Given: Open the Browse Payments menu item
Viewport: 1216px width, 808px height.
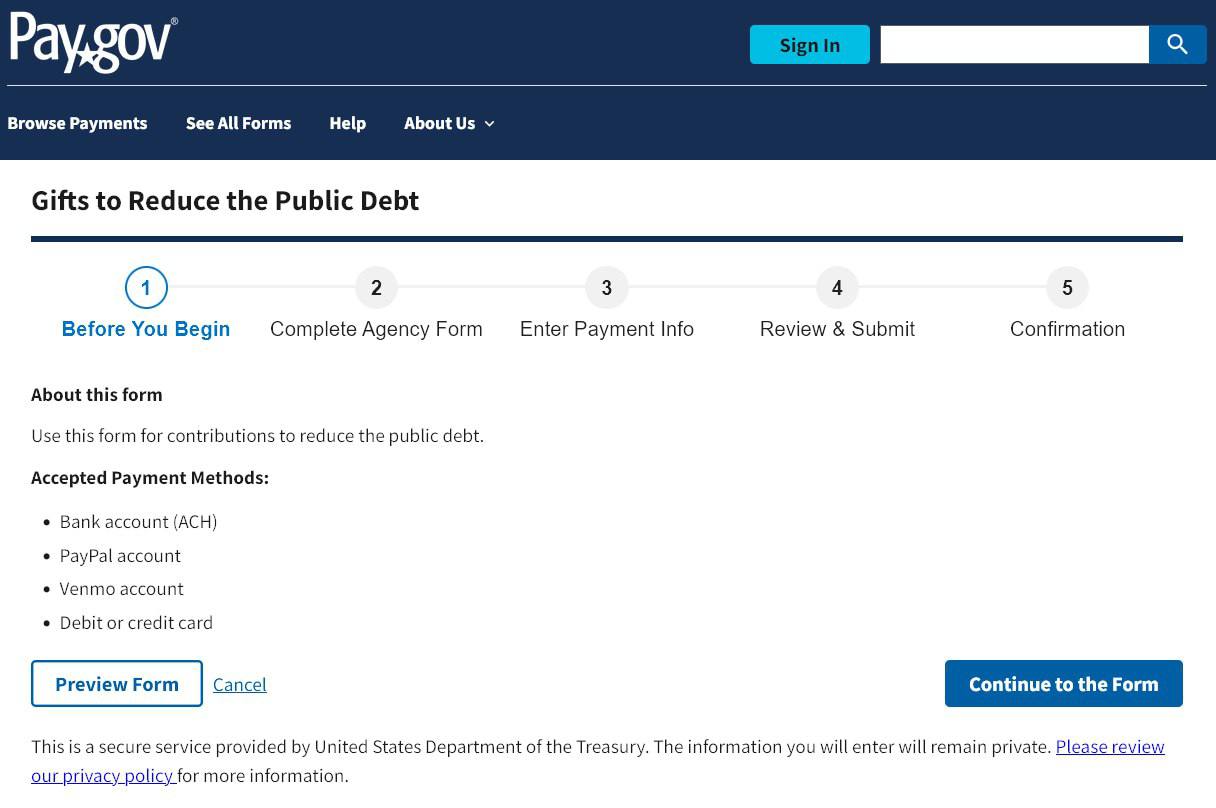Looking at the screenshot, I should 77,123.
